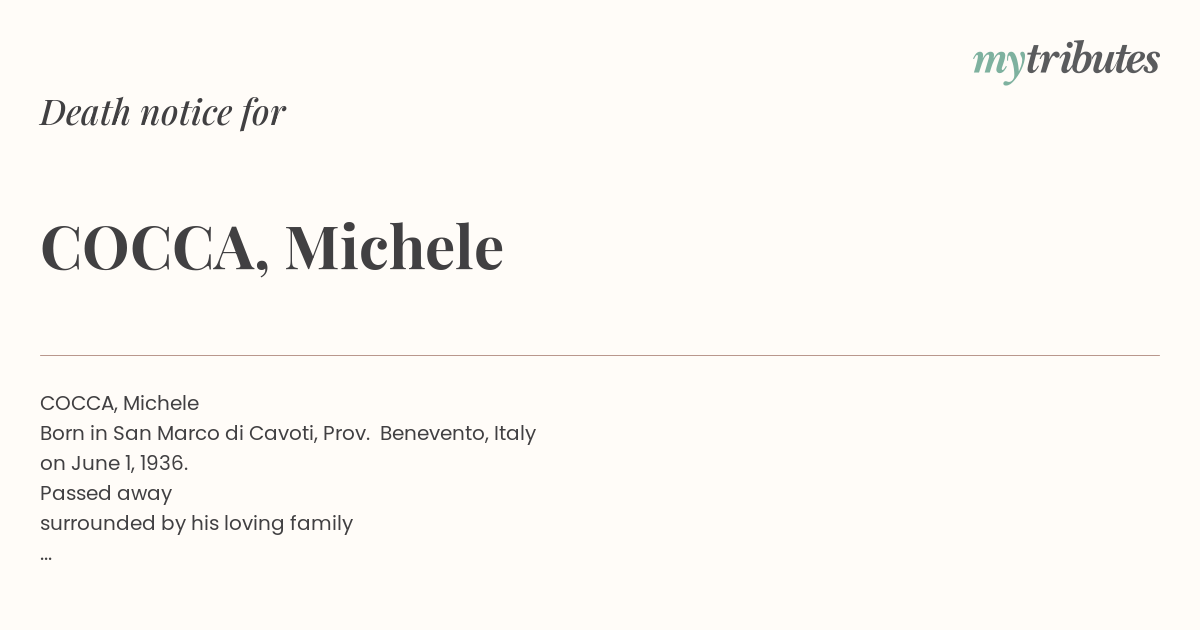The width and height of the screenshot is (1200, 630).
Task: Click the word 'Michele' in the title
Action: click(x=394, y=247)
